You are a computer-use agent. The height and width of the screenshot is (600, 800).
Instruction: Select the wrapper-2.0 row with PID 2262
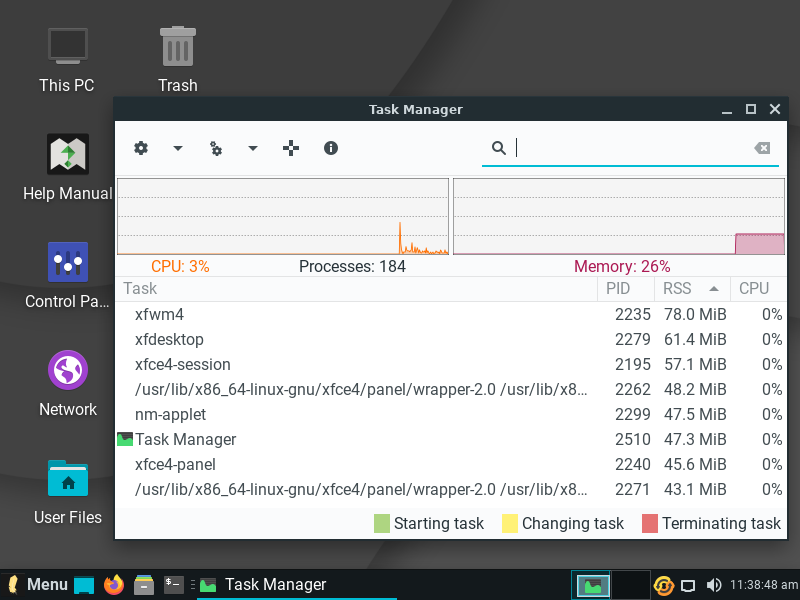(451, 389)
